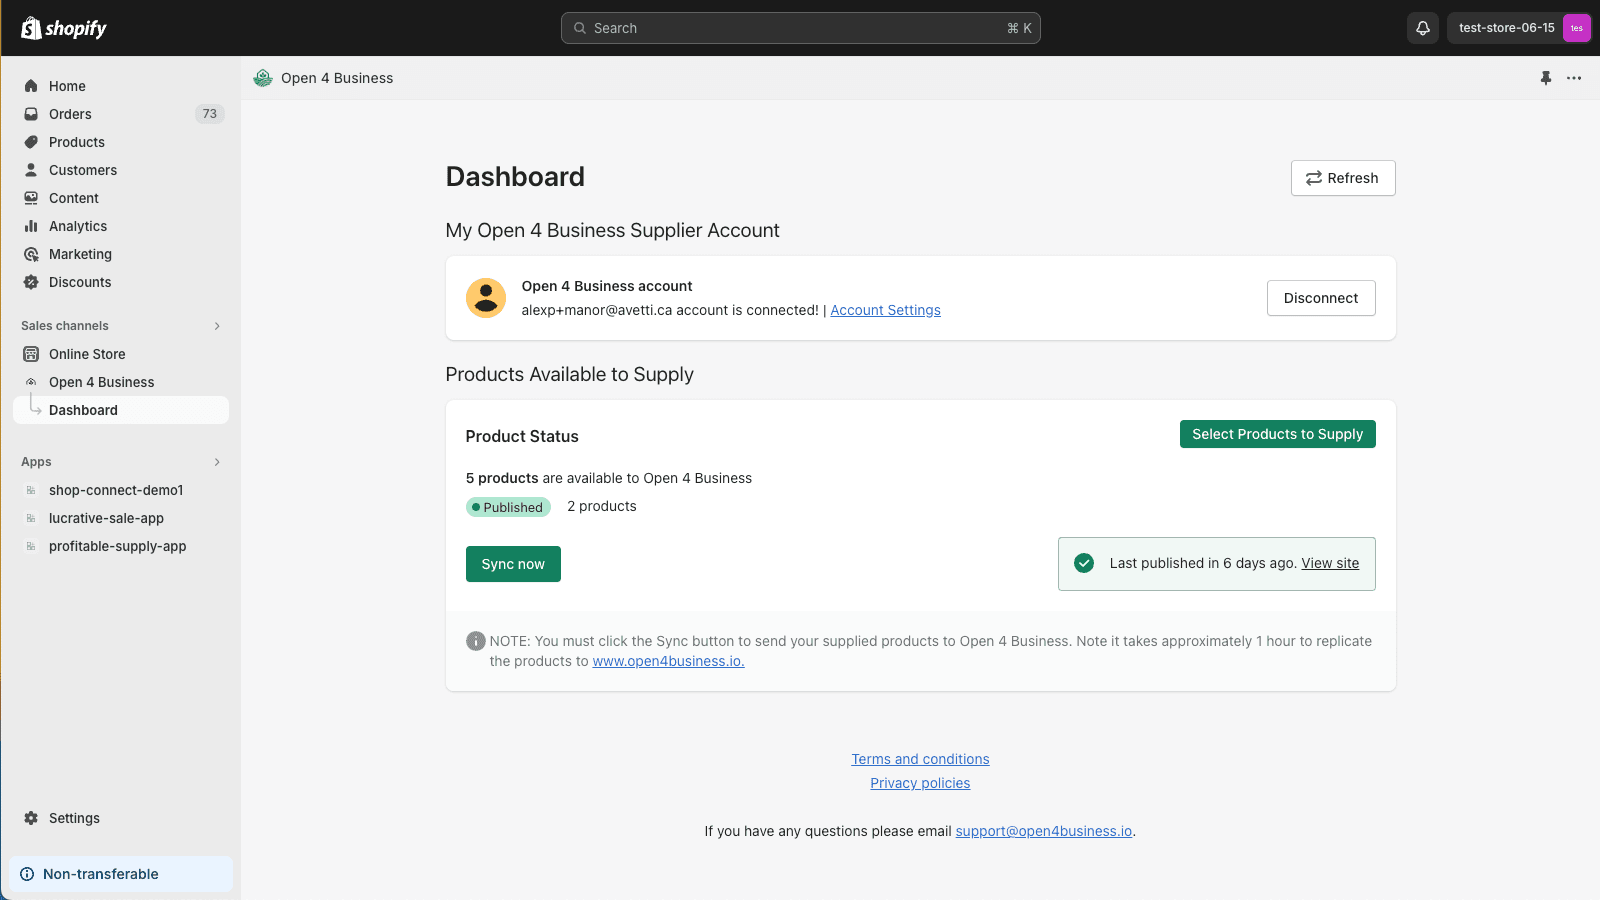Click the Shopify logo
This screenshot has height=900, width=1600.
click(x=64, y=28)
